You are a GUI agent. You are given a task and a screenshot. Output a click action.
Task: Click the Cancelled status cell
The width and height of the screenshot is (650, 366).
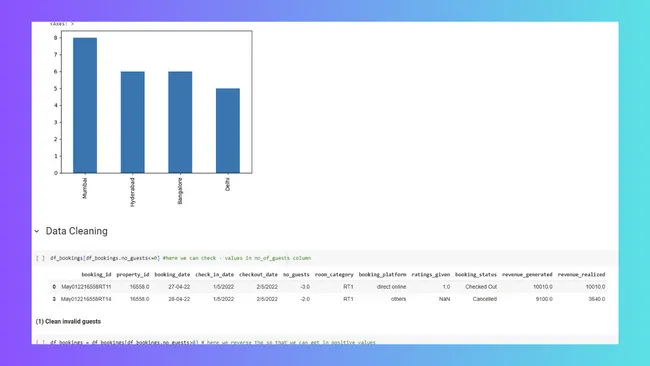click(485, 299)
